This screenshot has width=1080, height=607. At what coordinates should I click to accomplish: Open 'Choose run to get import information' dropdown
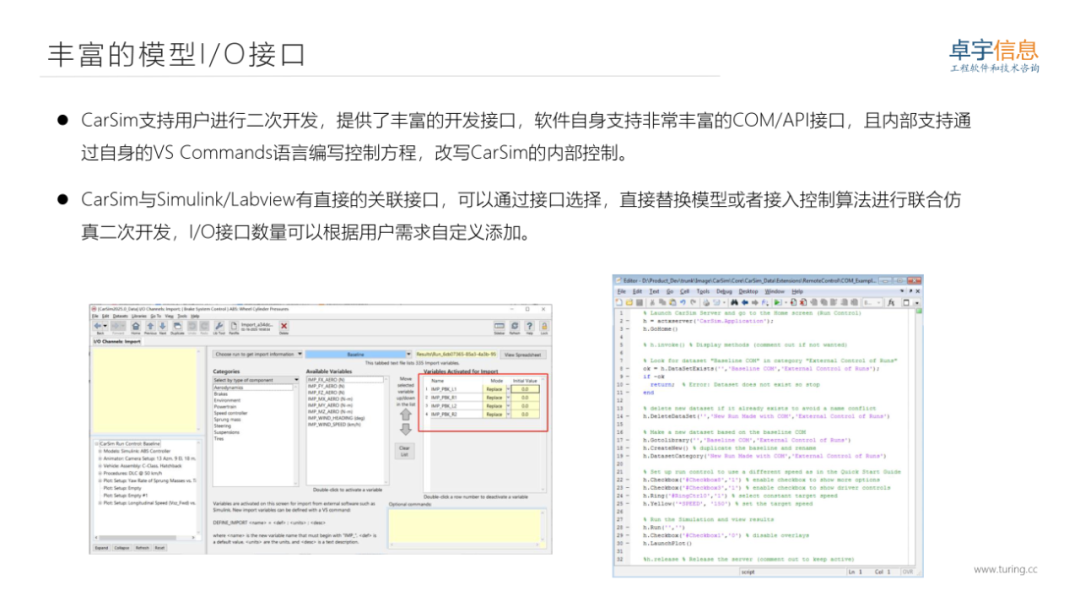[x=258, y=354]
